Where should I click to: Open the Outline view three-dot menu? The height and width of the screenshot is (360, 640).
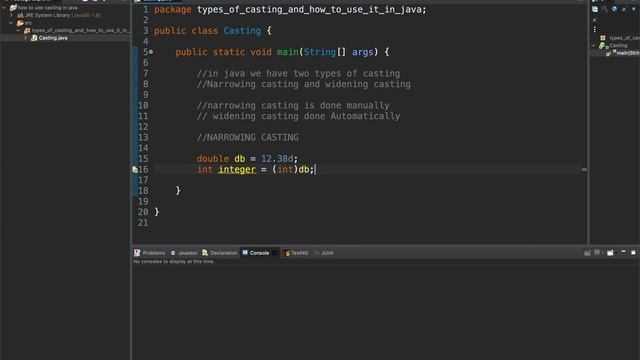coord(595,29)
